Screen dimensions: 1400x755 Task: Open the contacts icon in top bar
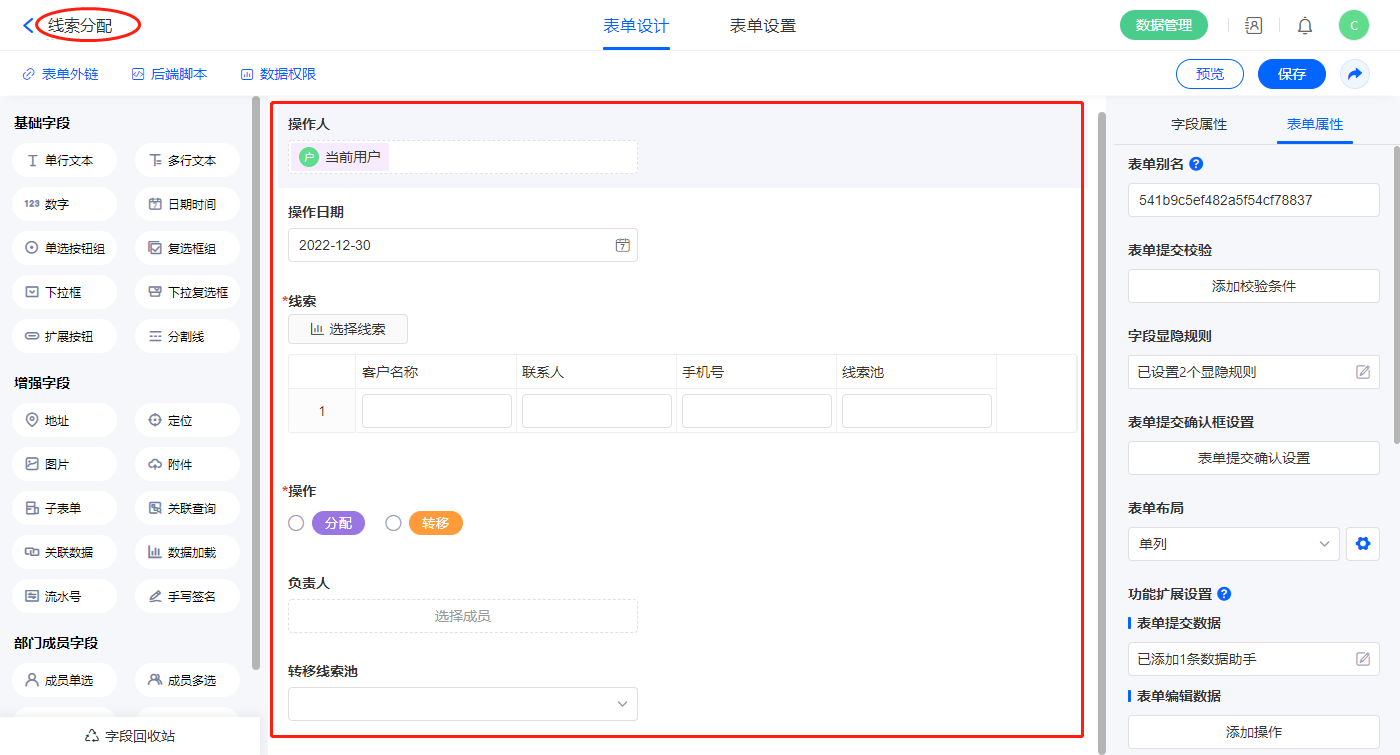pyautogui.click(x=1253, y=26)
